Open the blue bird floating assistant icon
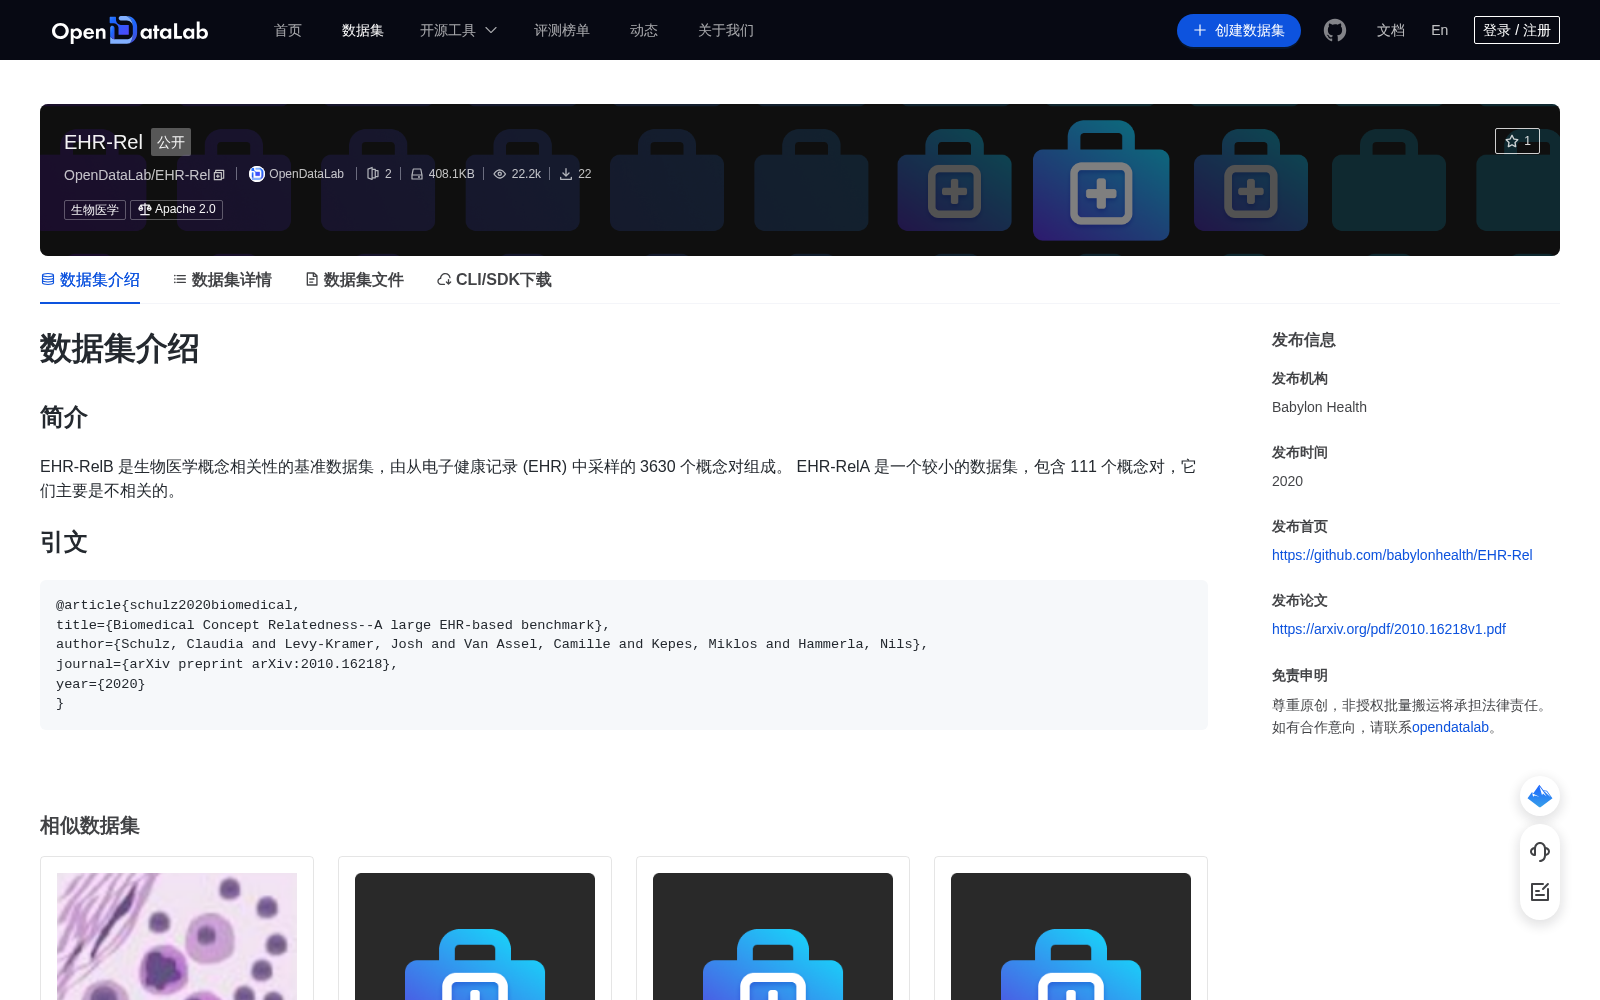 [1540, 796]
